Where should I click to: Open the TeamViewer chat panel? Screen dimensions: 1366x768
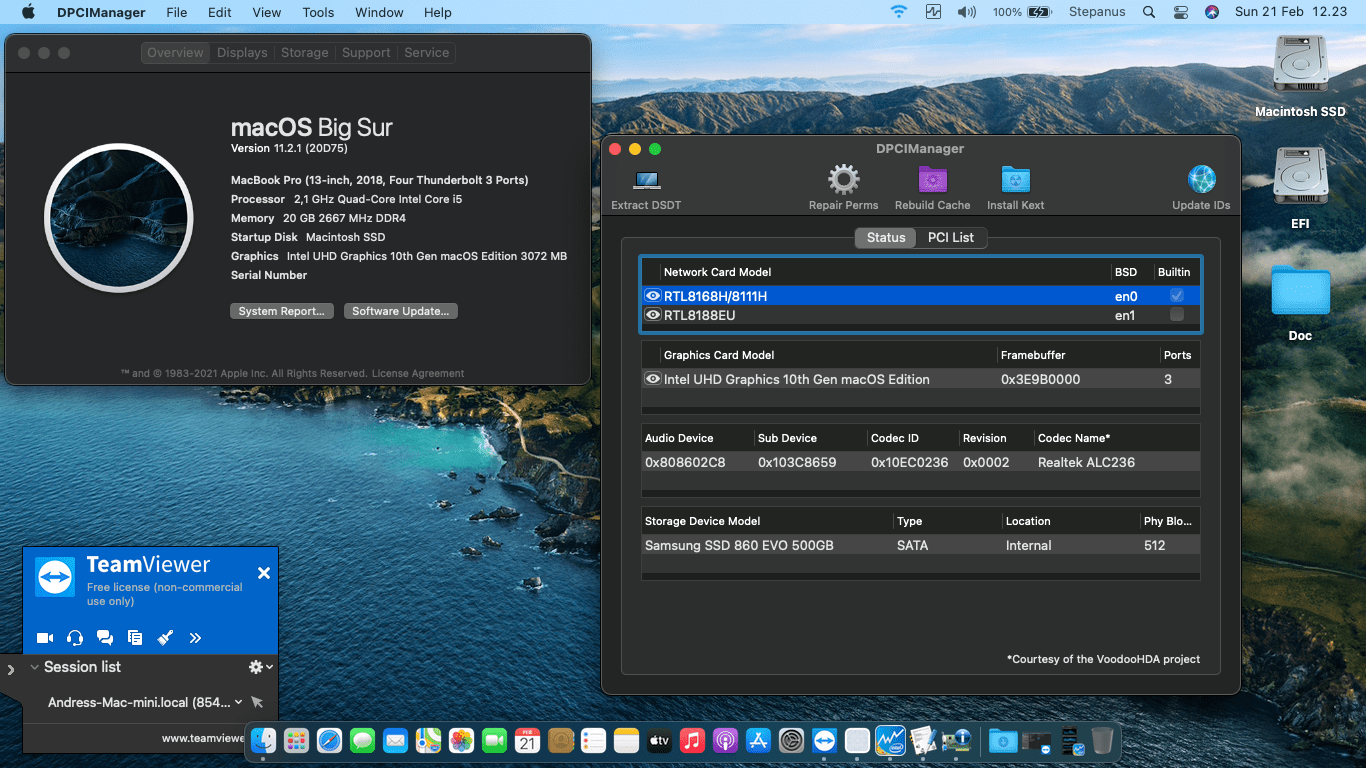click(x=104, y=637)
